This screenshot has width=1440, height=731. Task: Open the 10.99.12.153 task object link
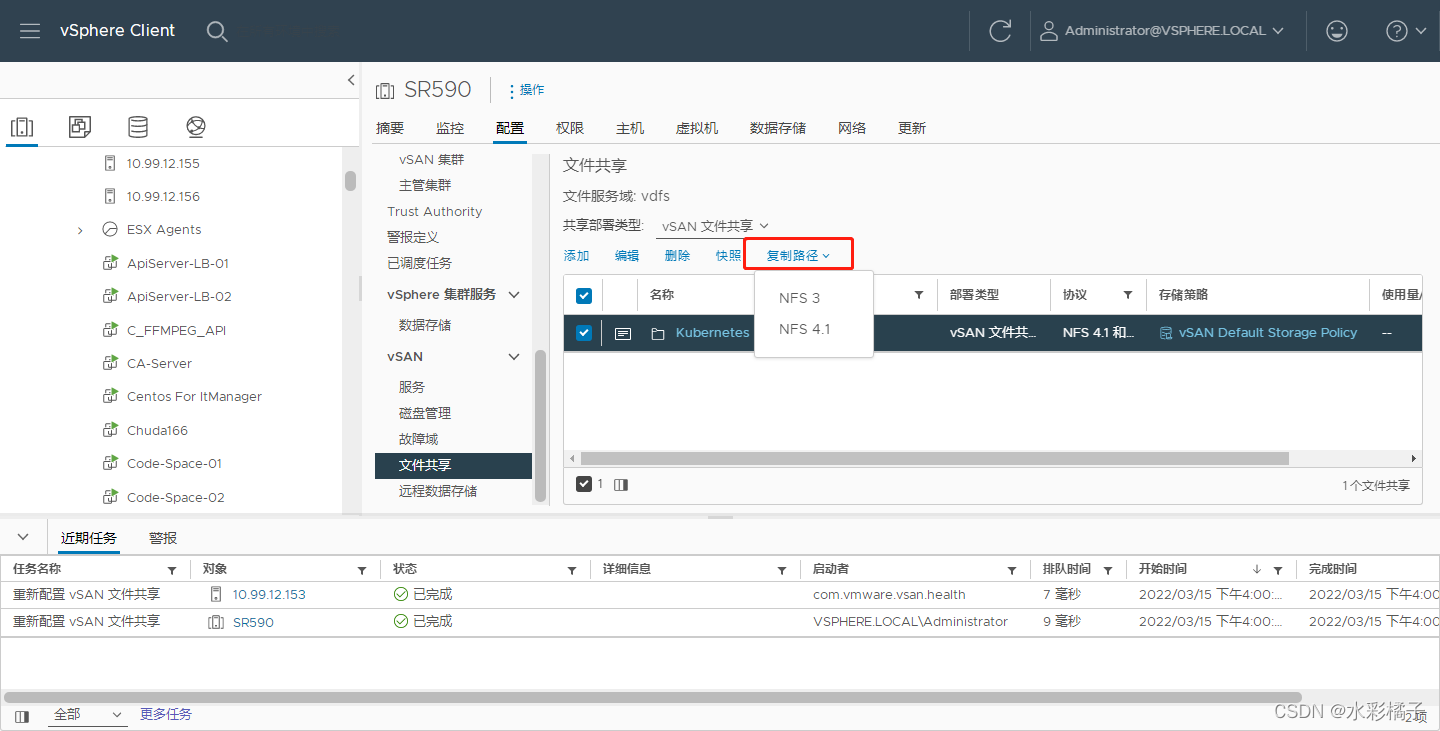coord(269,594)
